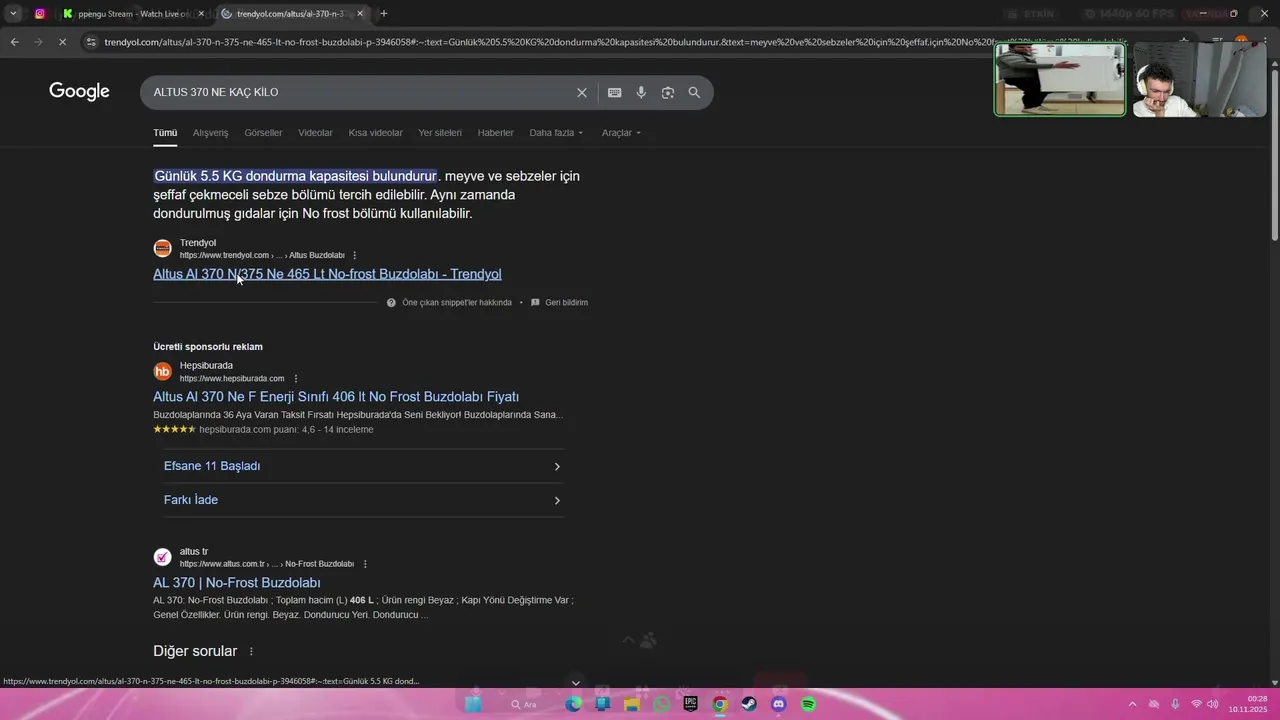Open Epic Games Launcher from the taskbar

[690, 704]
